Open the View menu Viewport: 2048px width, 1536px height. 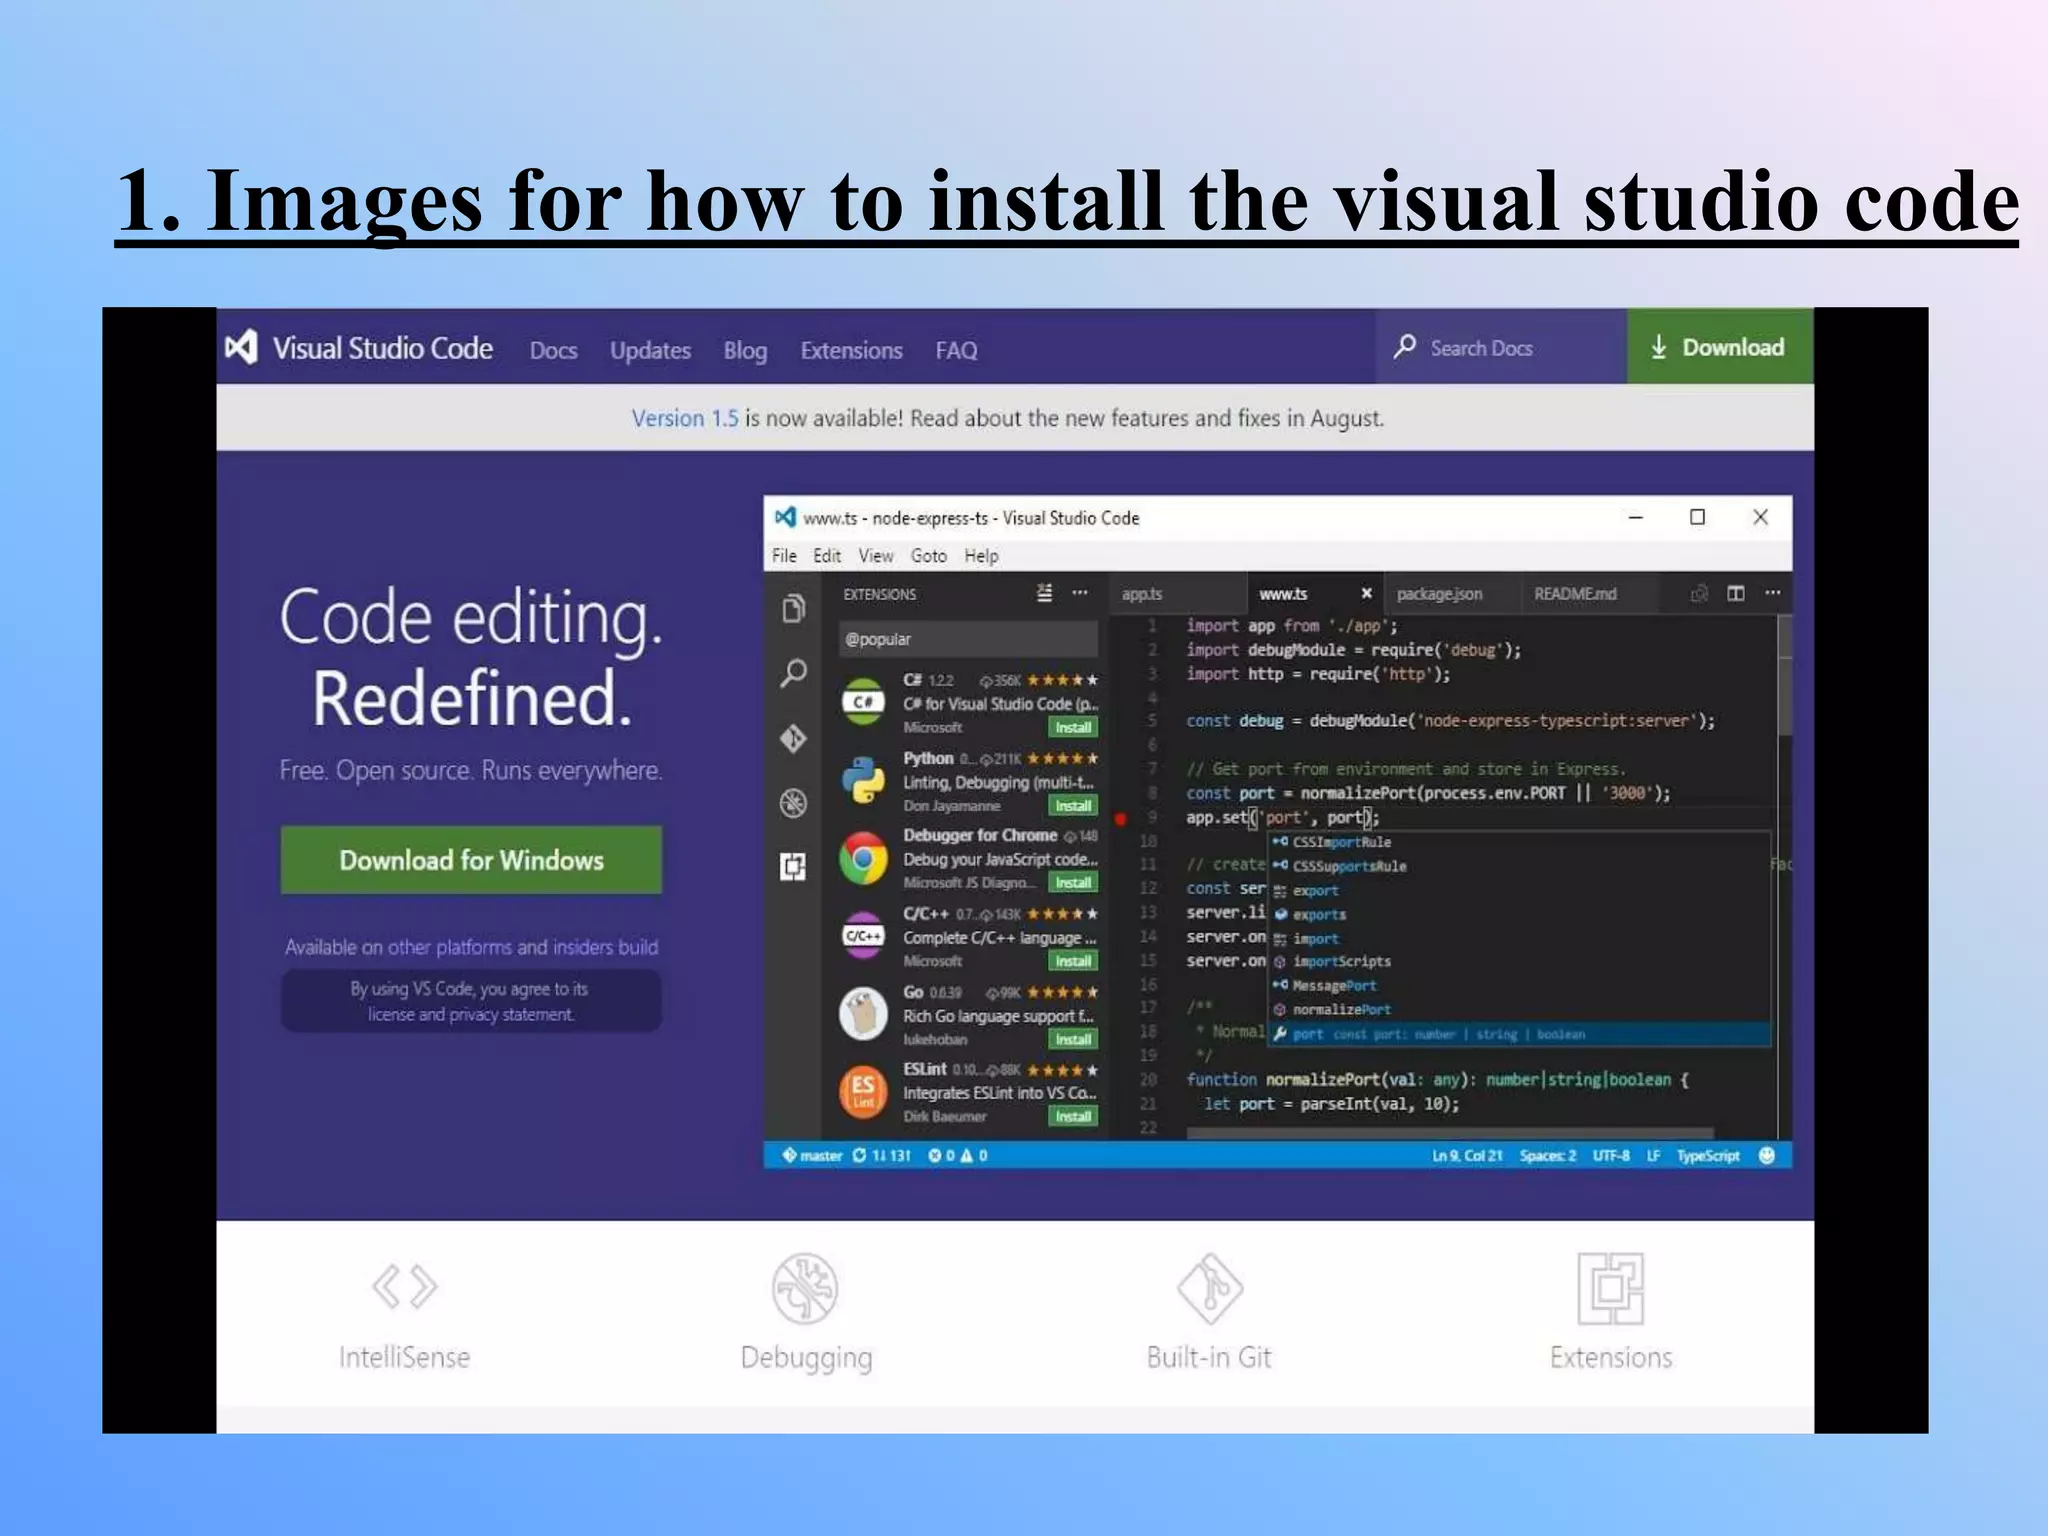876,556
